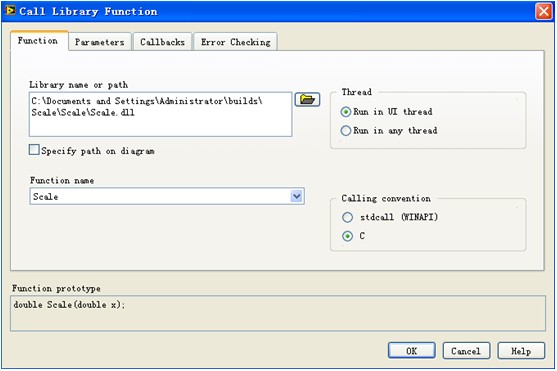Screen dimensions: 557x371
Task: Open Help for this dialog
Action: pos(521,351)
